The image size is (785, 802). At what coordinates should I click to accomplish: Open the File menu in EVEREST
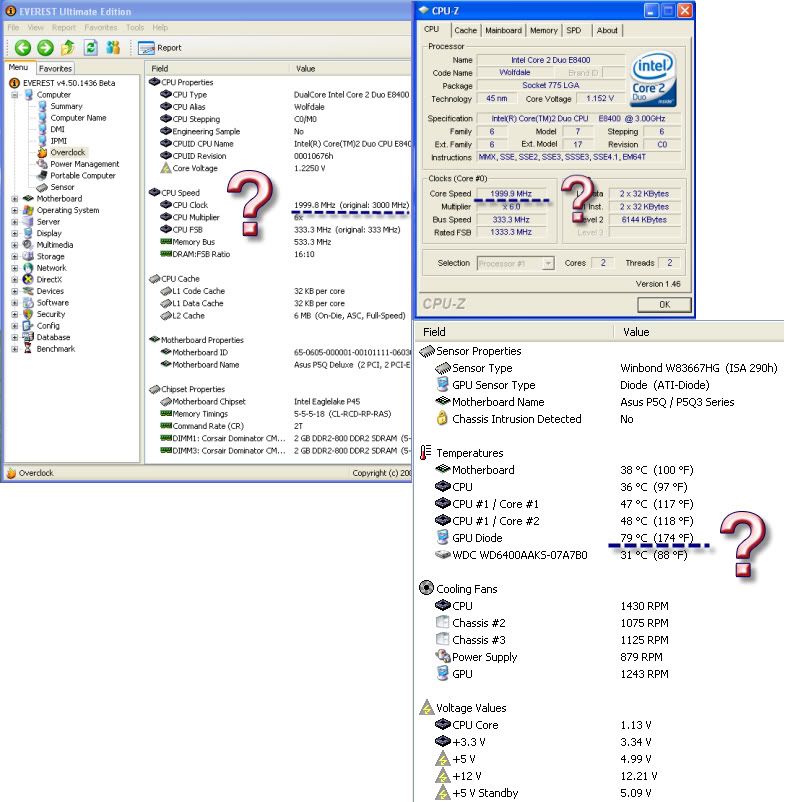point(13,28)
